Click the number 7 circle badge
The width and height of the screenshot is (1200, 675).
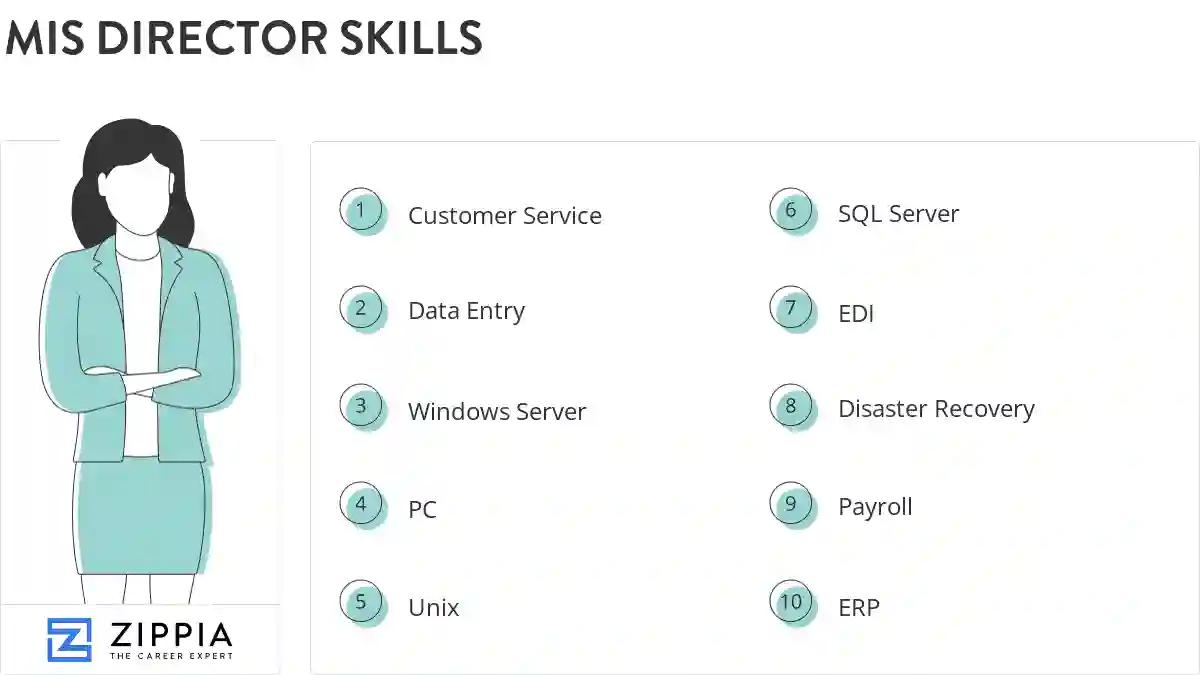click(792, 309)
